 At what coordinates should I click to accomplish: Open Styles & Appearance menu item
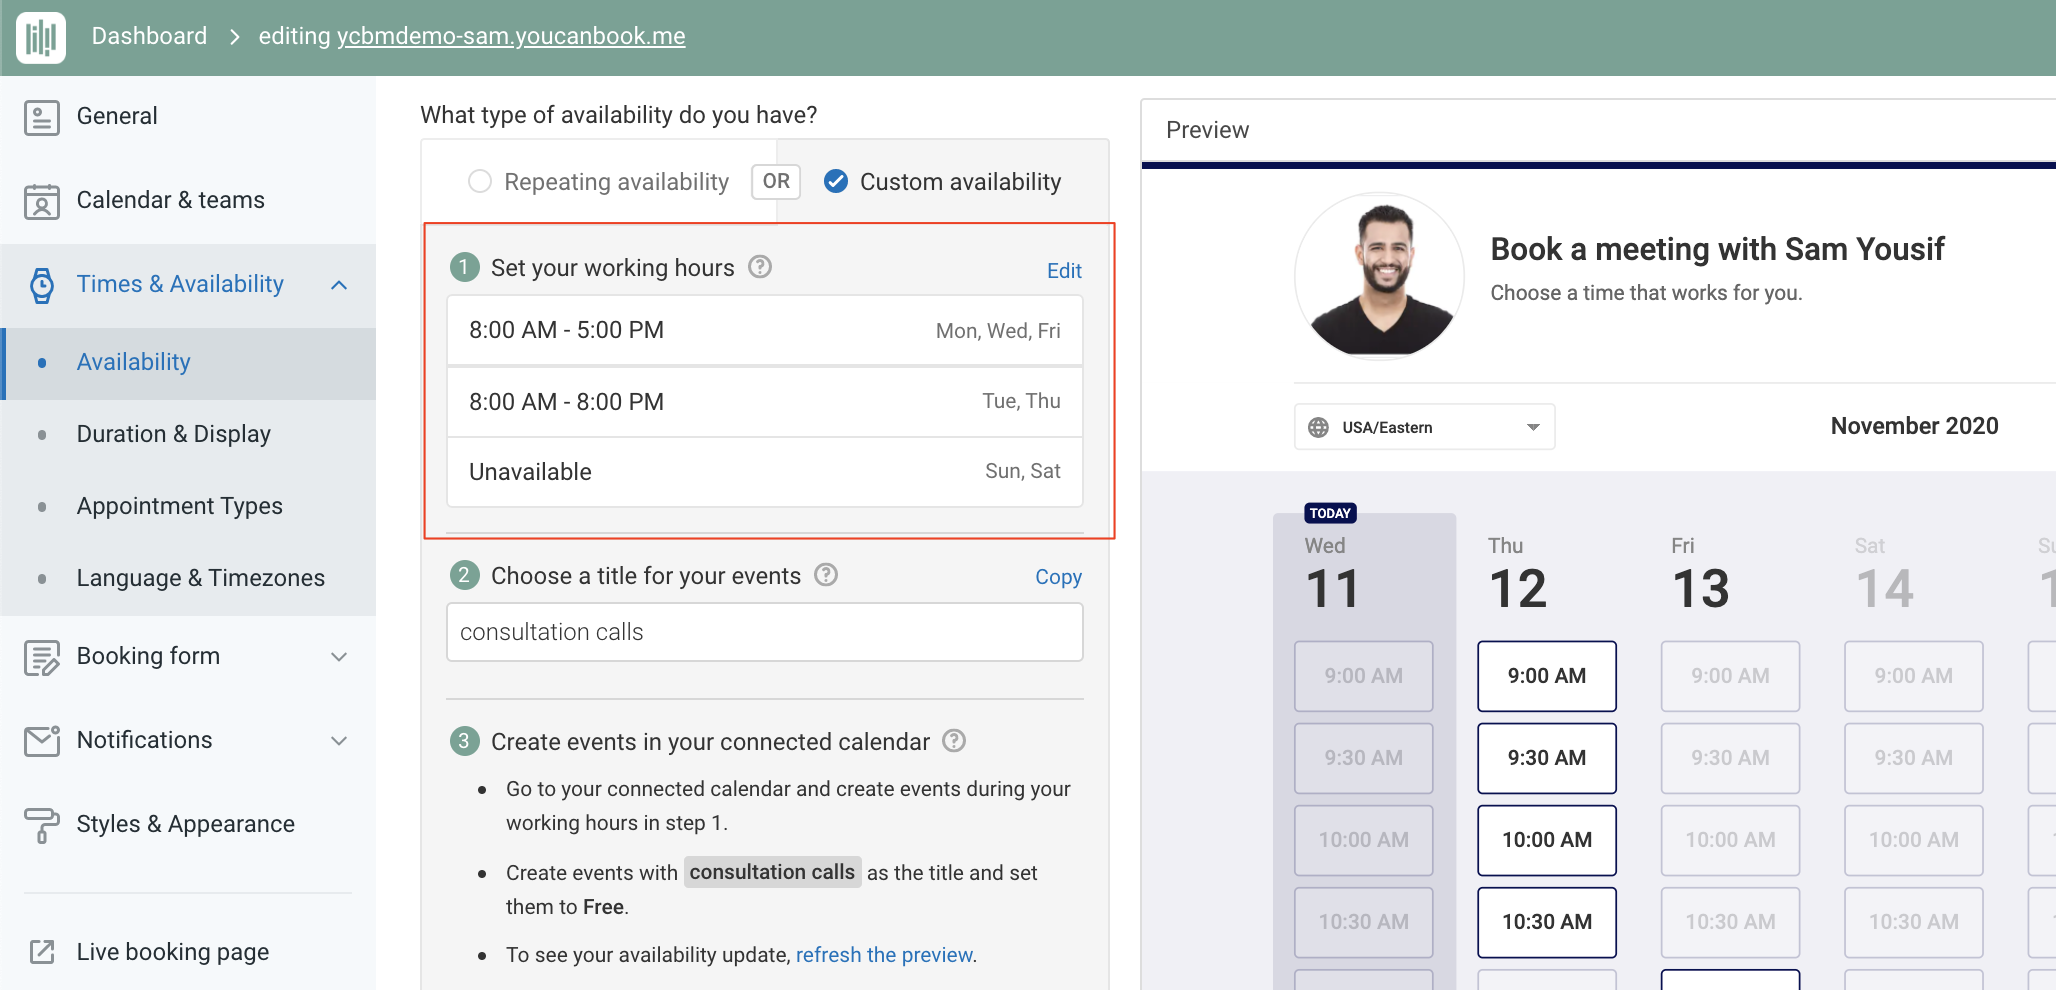point(186,824)
